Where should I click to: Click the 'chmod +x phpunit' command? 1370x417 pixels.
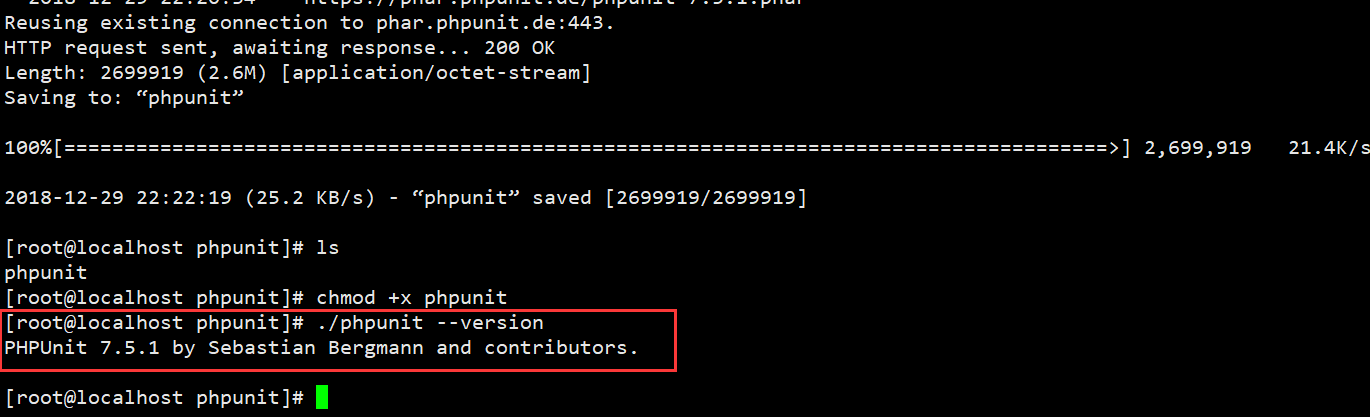coord(411,297)
